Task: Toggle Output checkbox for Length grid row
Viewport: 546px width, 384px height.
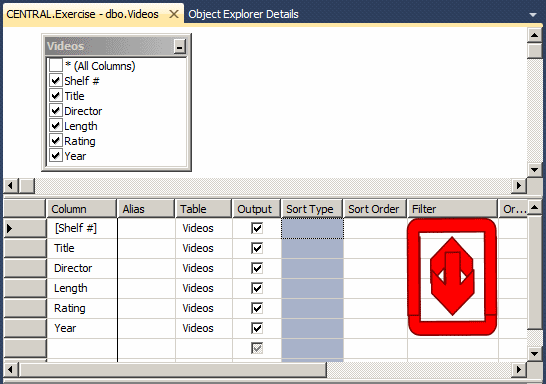Action: coord(257,288)
